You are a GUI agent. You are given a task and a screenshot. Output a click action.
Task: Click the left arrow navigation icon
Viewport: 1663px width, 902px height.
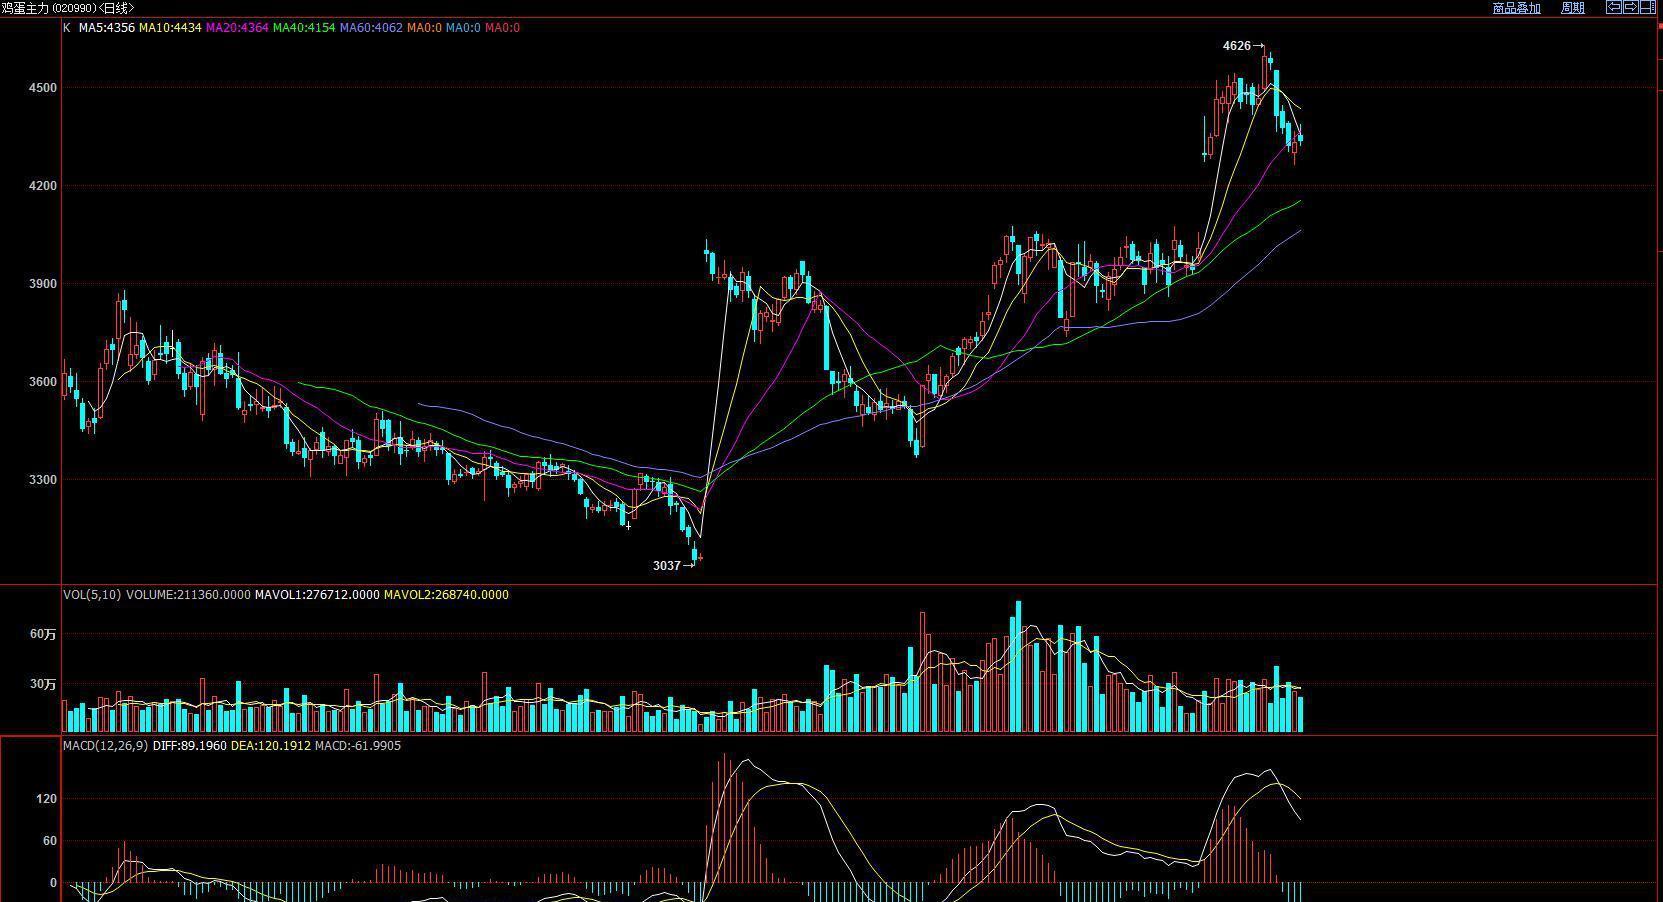(x=1614, y=8)
